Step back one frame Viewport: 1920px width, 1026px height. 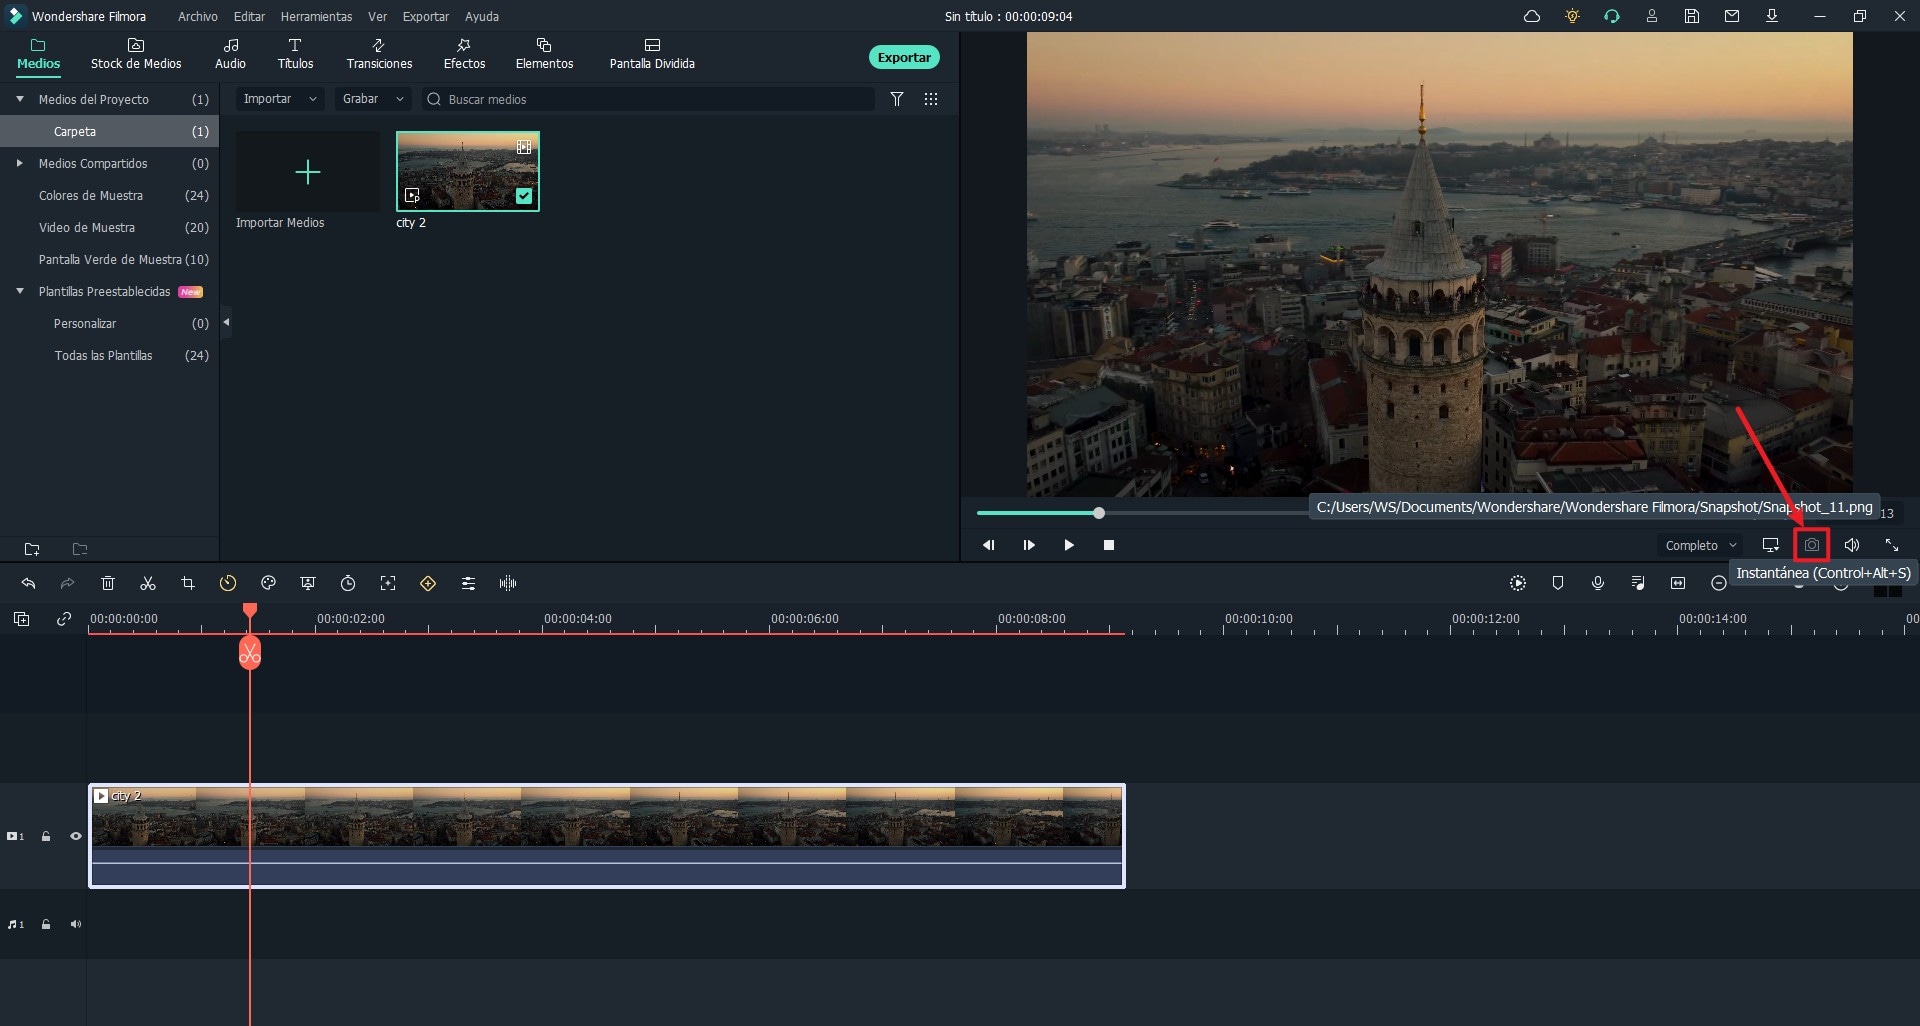[989, 545]
